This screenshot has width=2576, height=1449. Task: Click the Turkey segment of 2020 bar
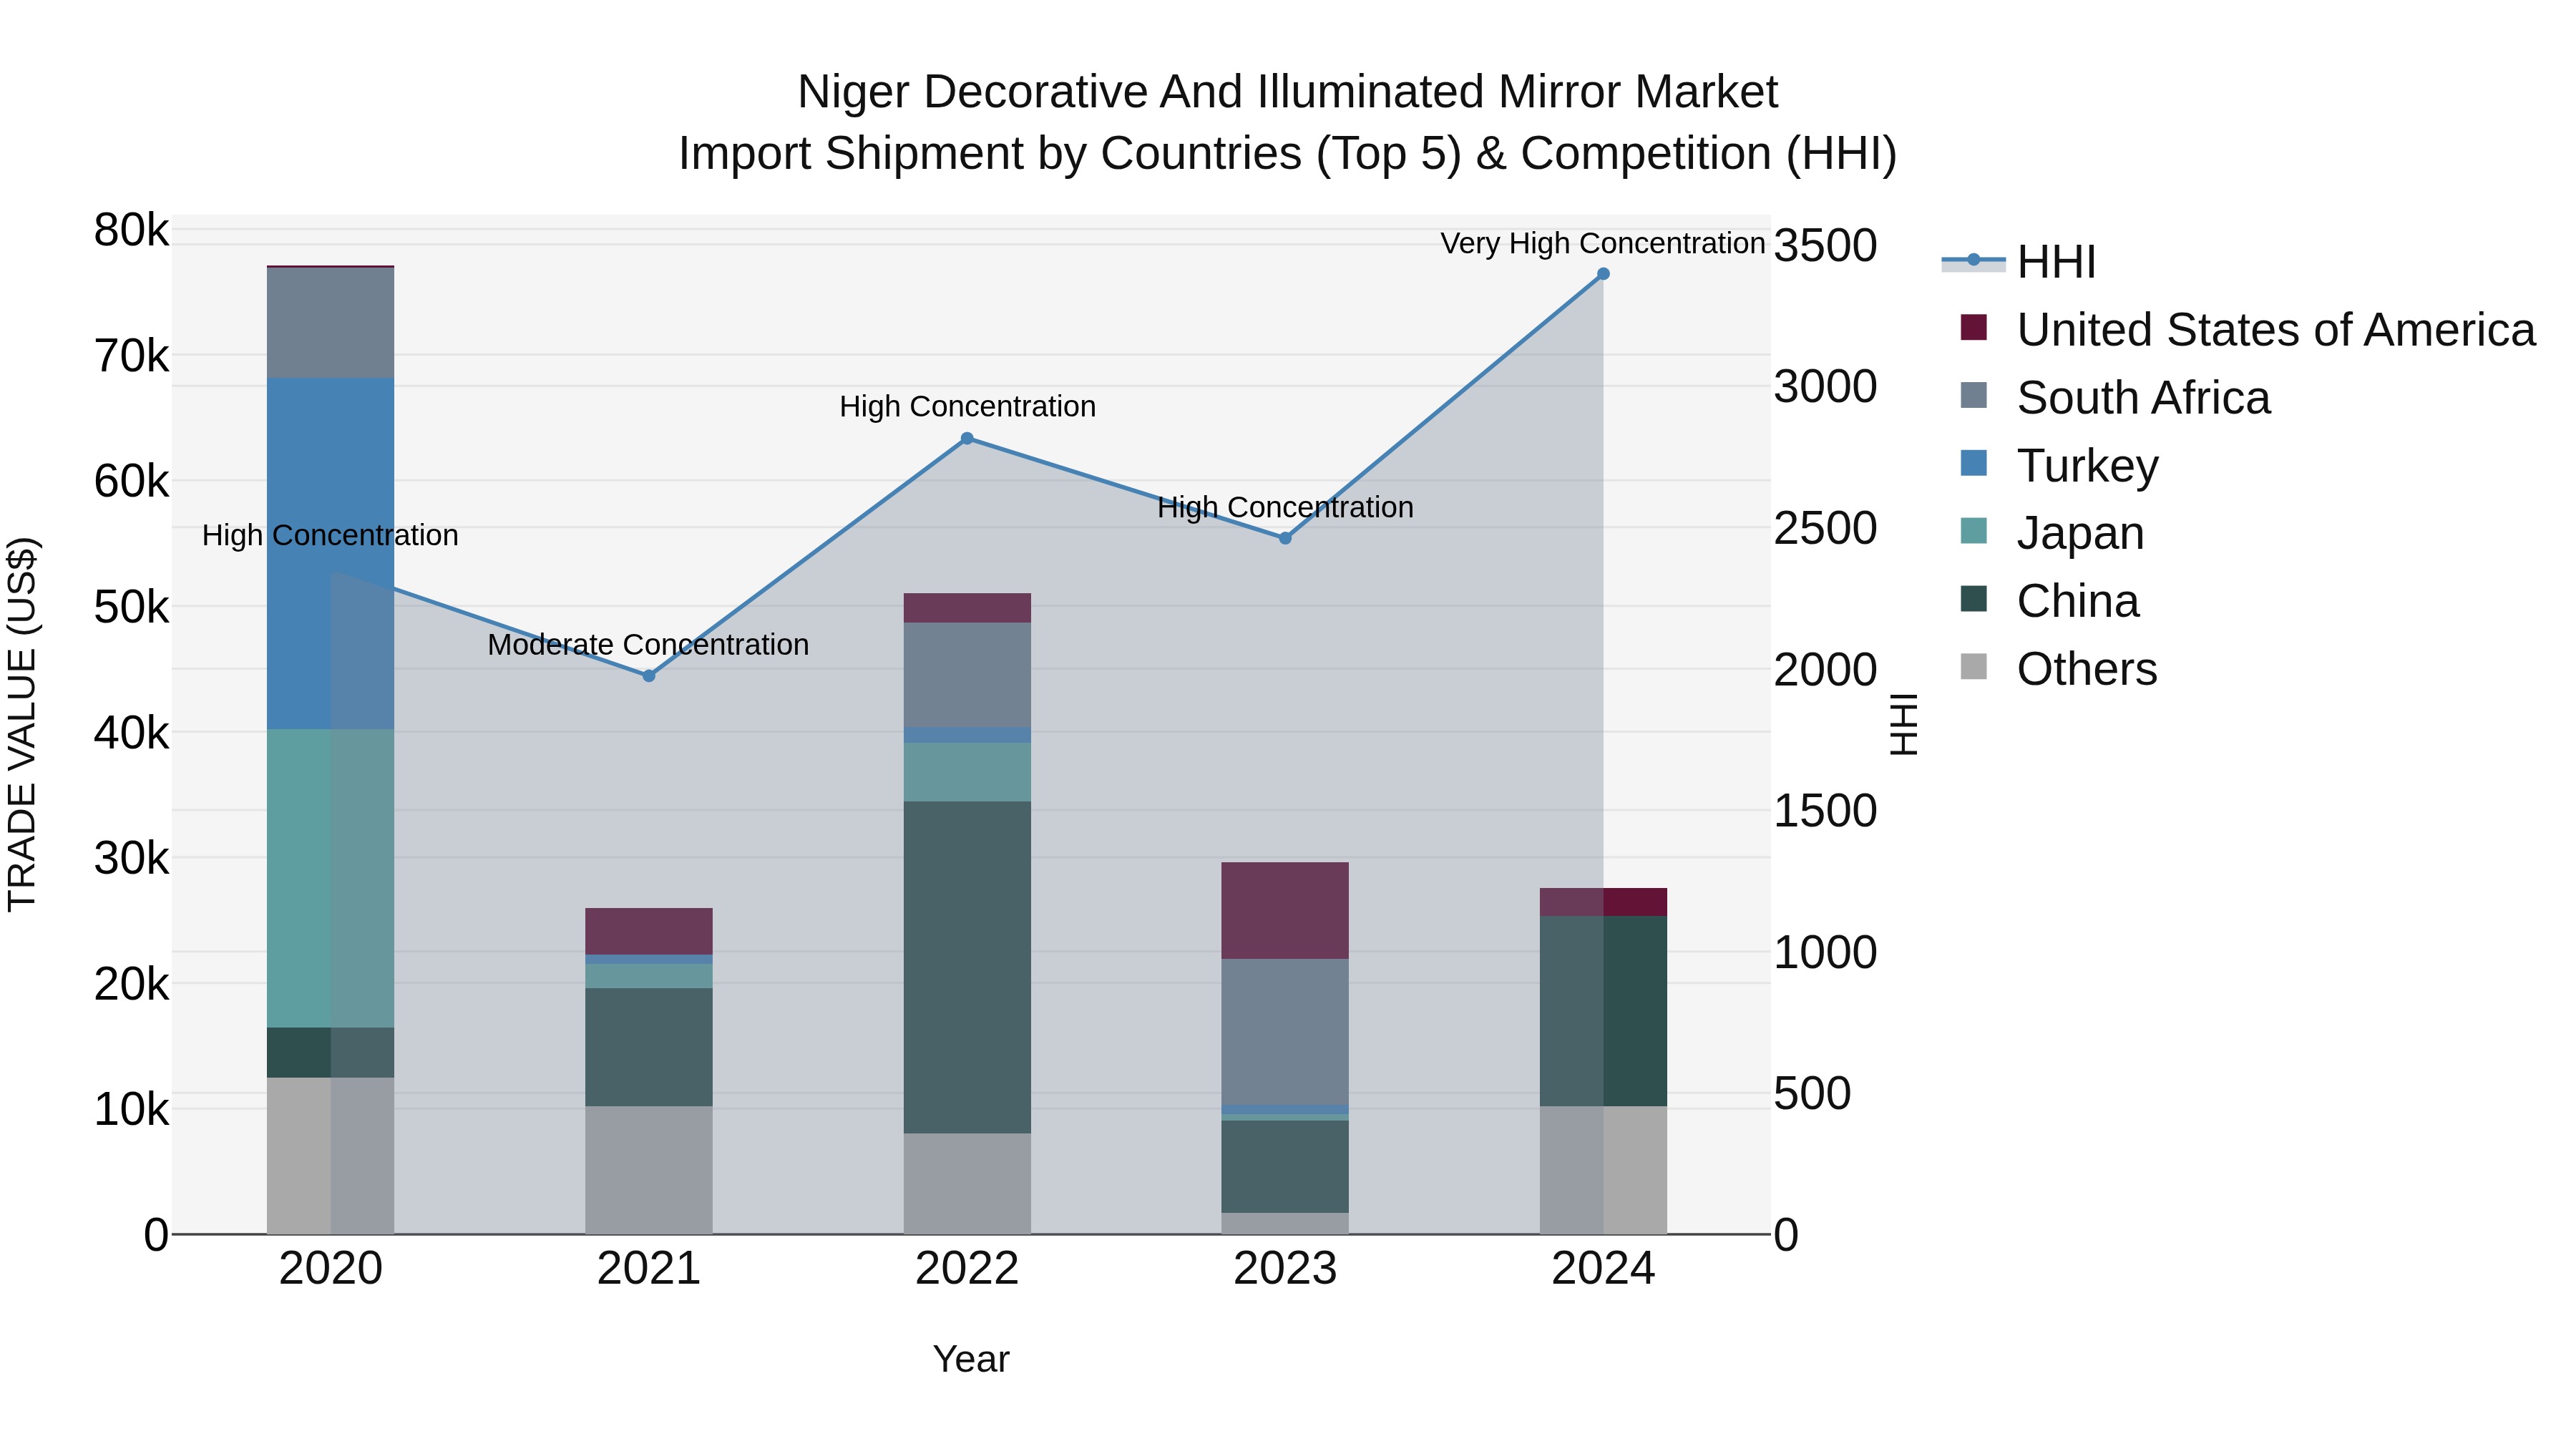[330, 554]
